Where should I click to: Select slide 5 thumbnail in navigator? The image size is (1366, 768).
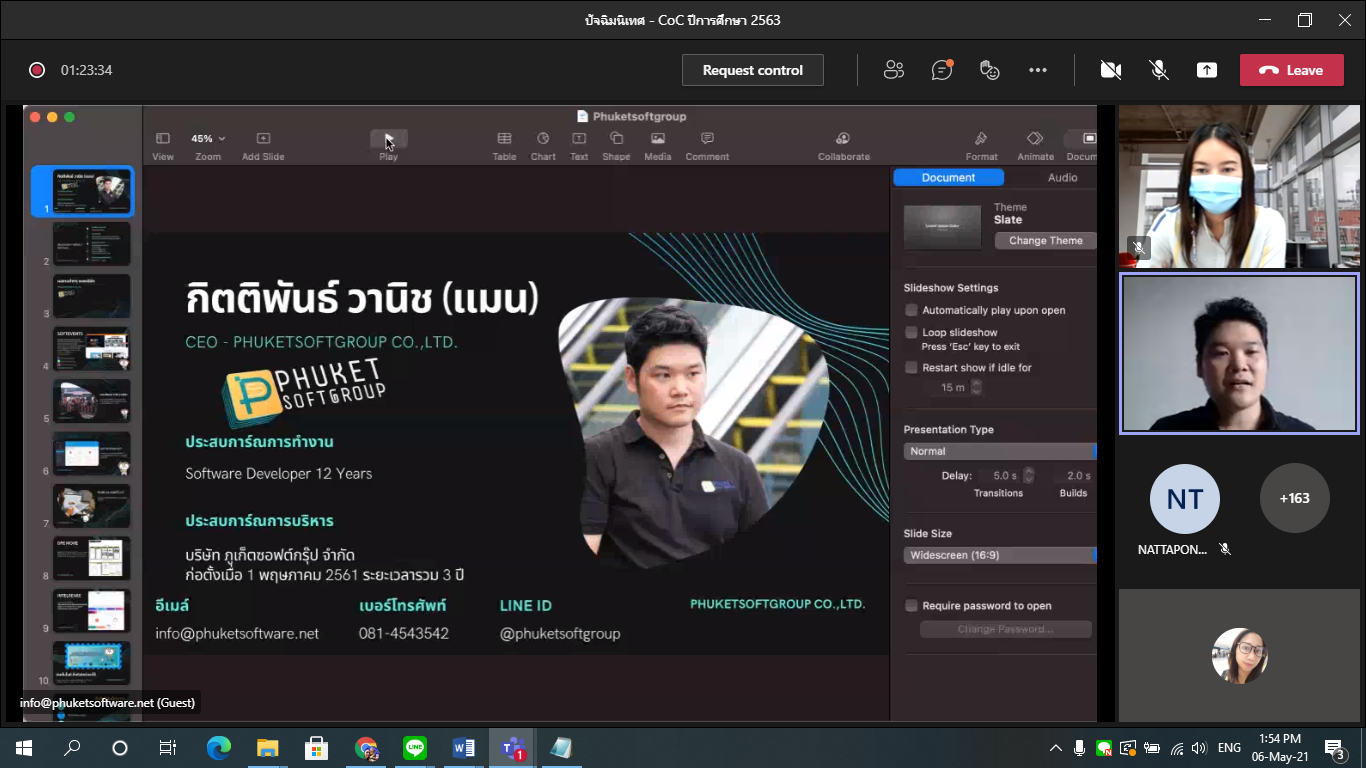point(91,401)
